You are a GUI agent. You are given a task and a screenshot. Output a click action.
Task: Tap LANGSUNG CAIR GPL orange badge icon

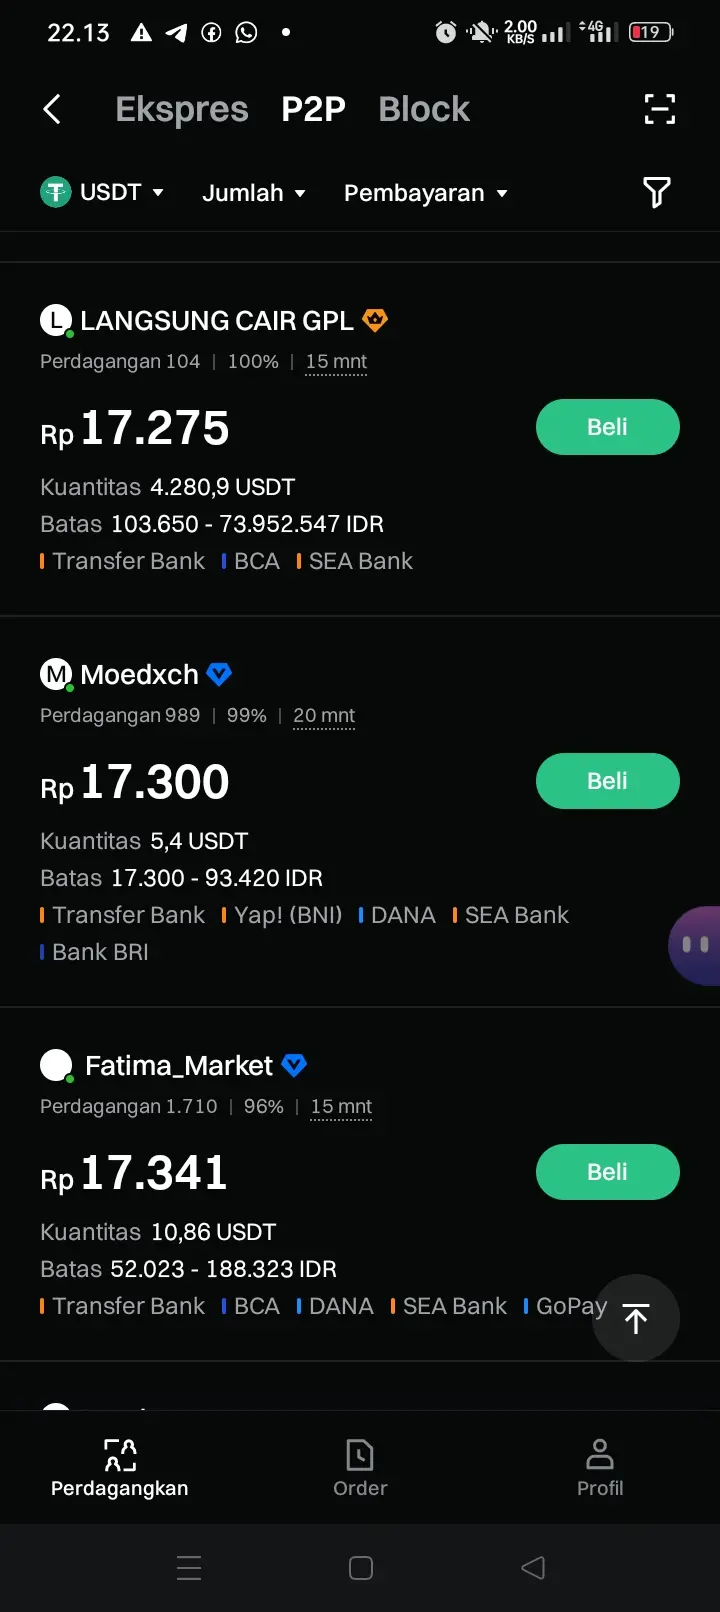pyautogui.click(x=375, y=320)
